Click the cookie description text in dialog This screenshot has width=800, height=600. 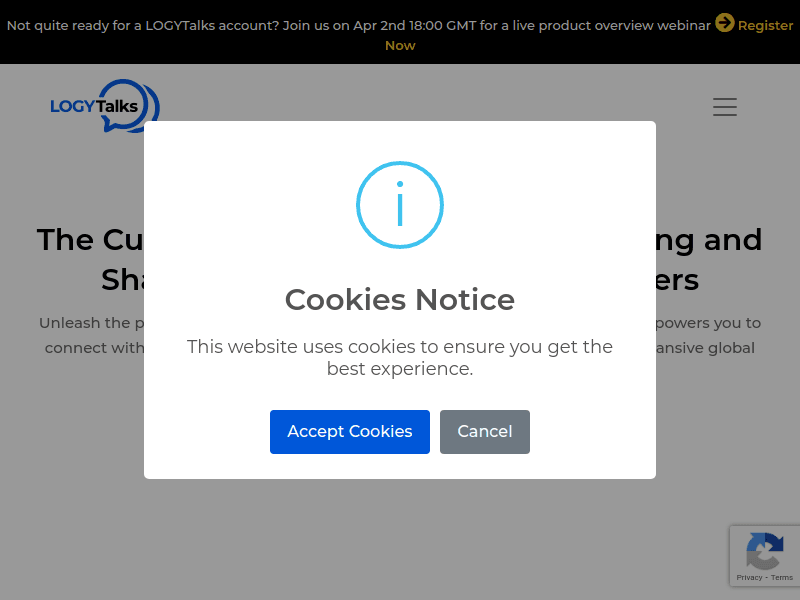click(400, 358)
